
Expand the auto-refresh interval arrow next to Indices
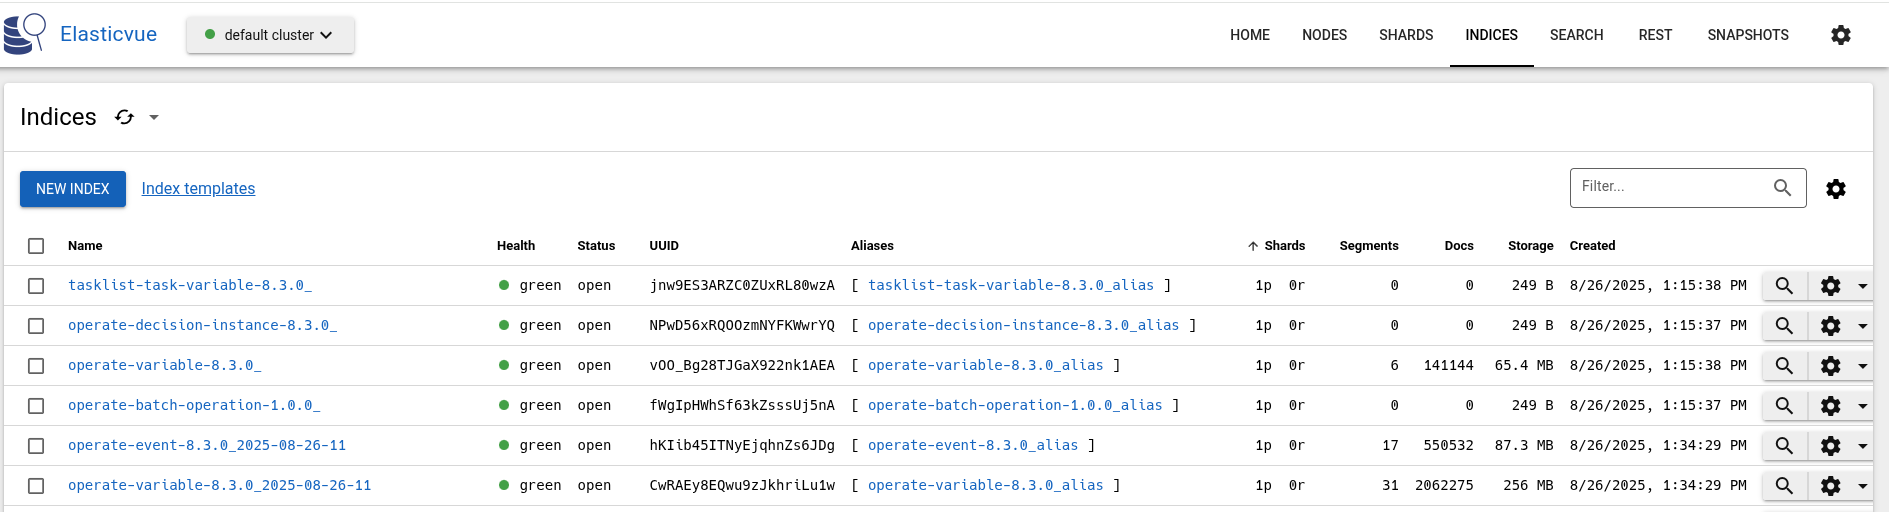[x=154, y=117]
